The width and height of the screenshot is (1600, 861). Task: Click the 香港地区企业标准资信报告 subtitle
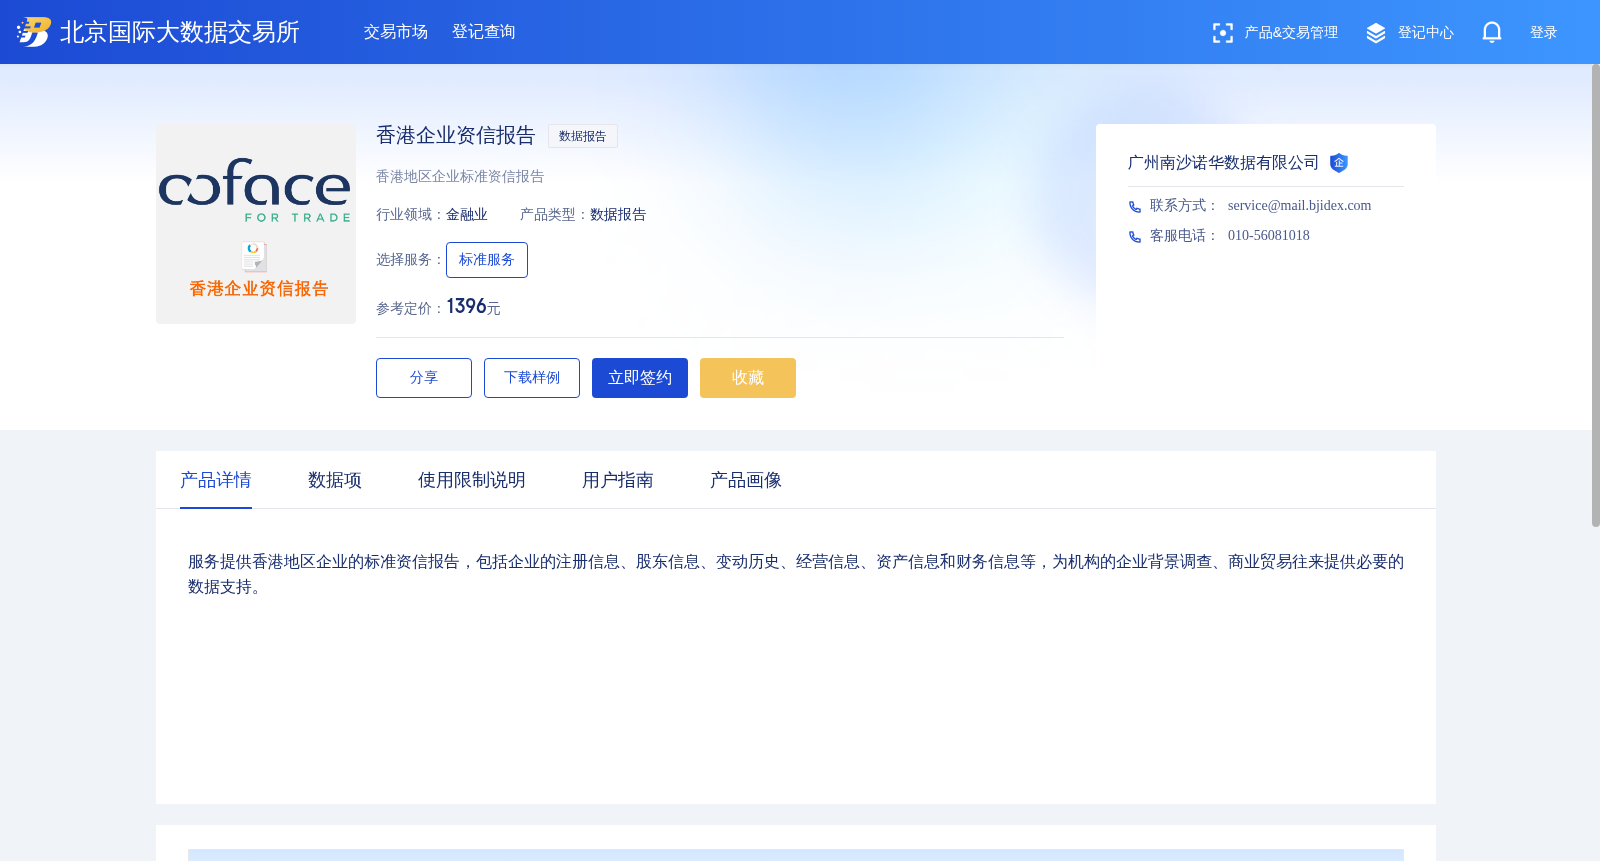460,176
